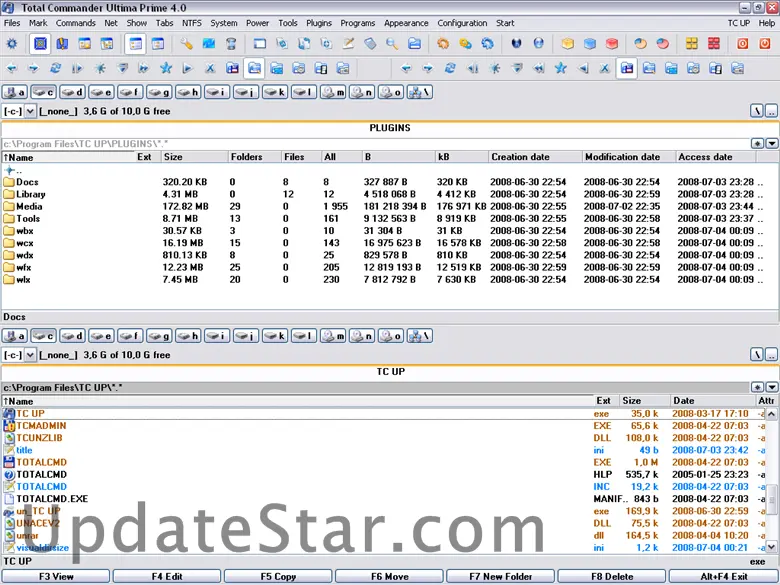Open the NTFS menu

coord(192,23)
